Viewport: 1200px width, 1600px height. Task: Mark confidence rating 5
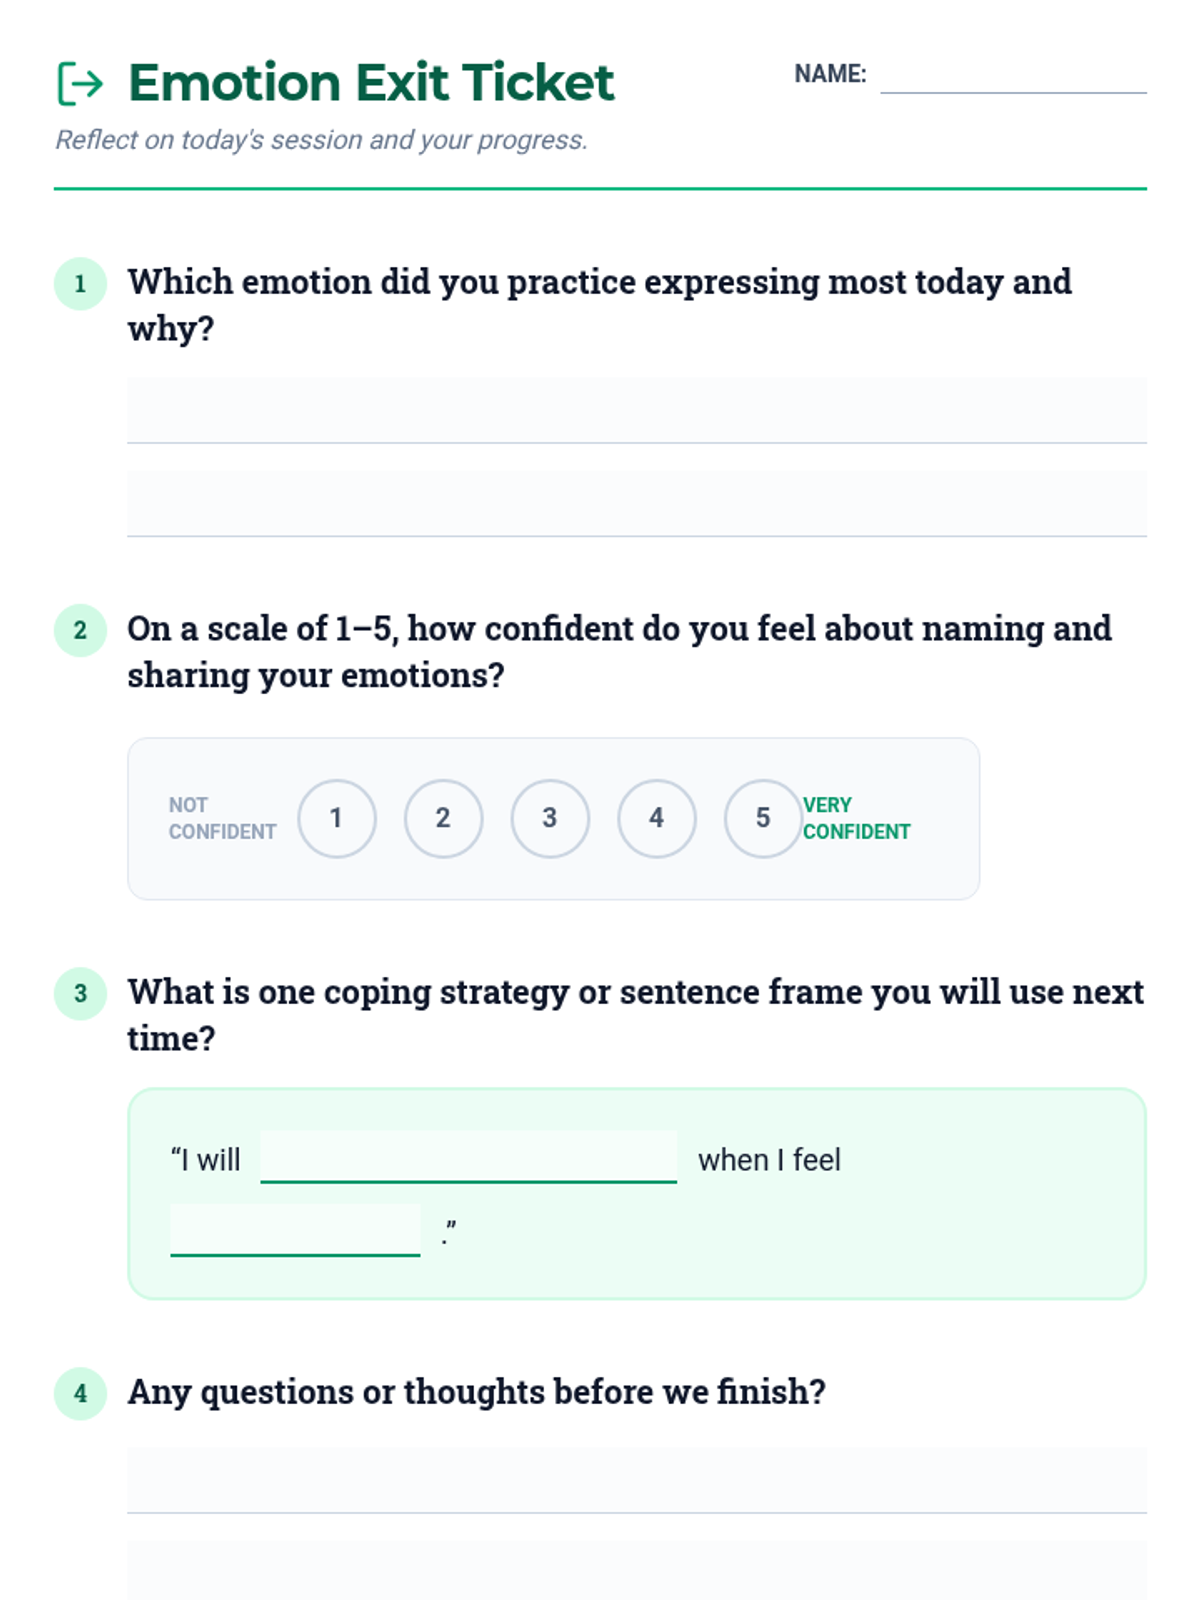[763, 818]
